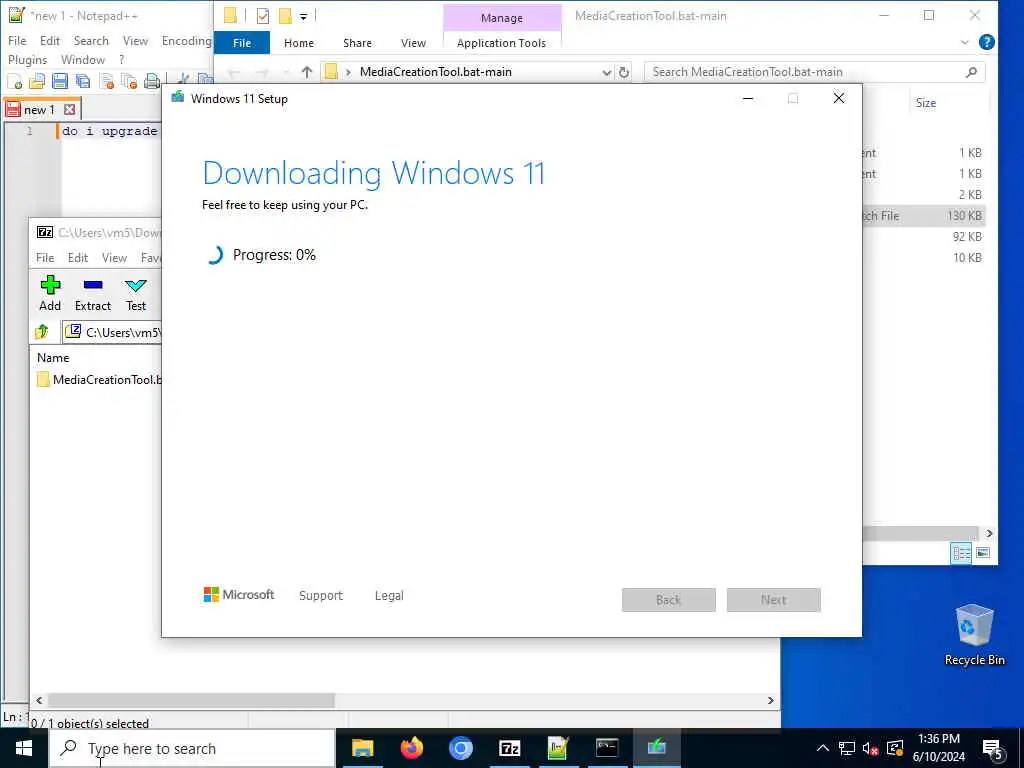Click the Up arrow in Explorer navigation

point(306,72)
